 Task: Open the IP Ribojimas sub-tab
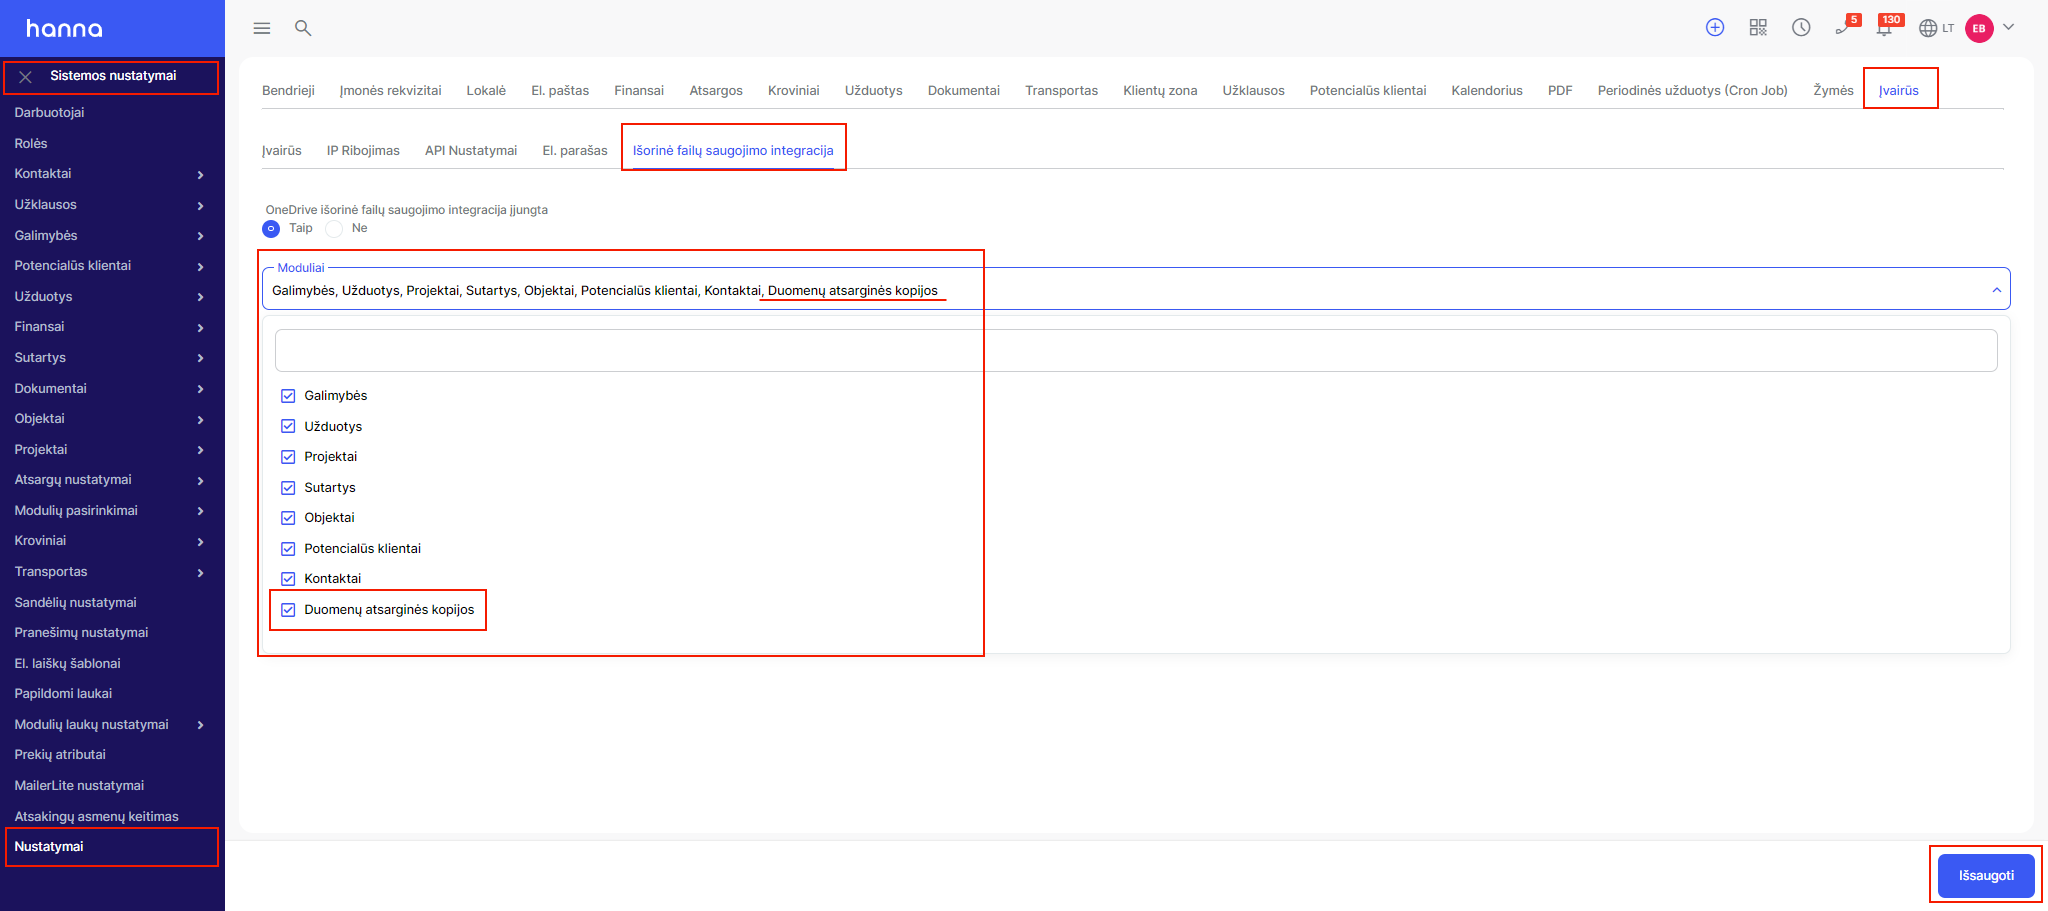point(363,151)
